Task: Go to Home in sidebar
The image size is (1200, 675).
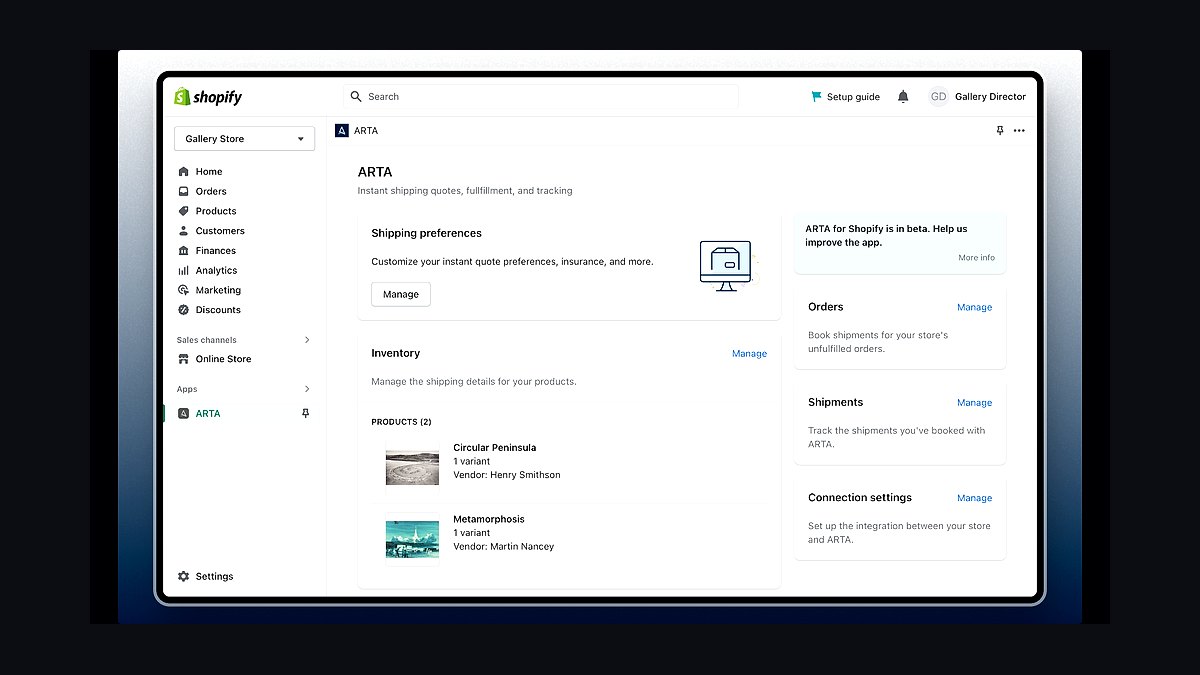Action: click(x=209, y=172)
